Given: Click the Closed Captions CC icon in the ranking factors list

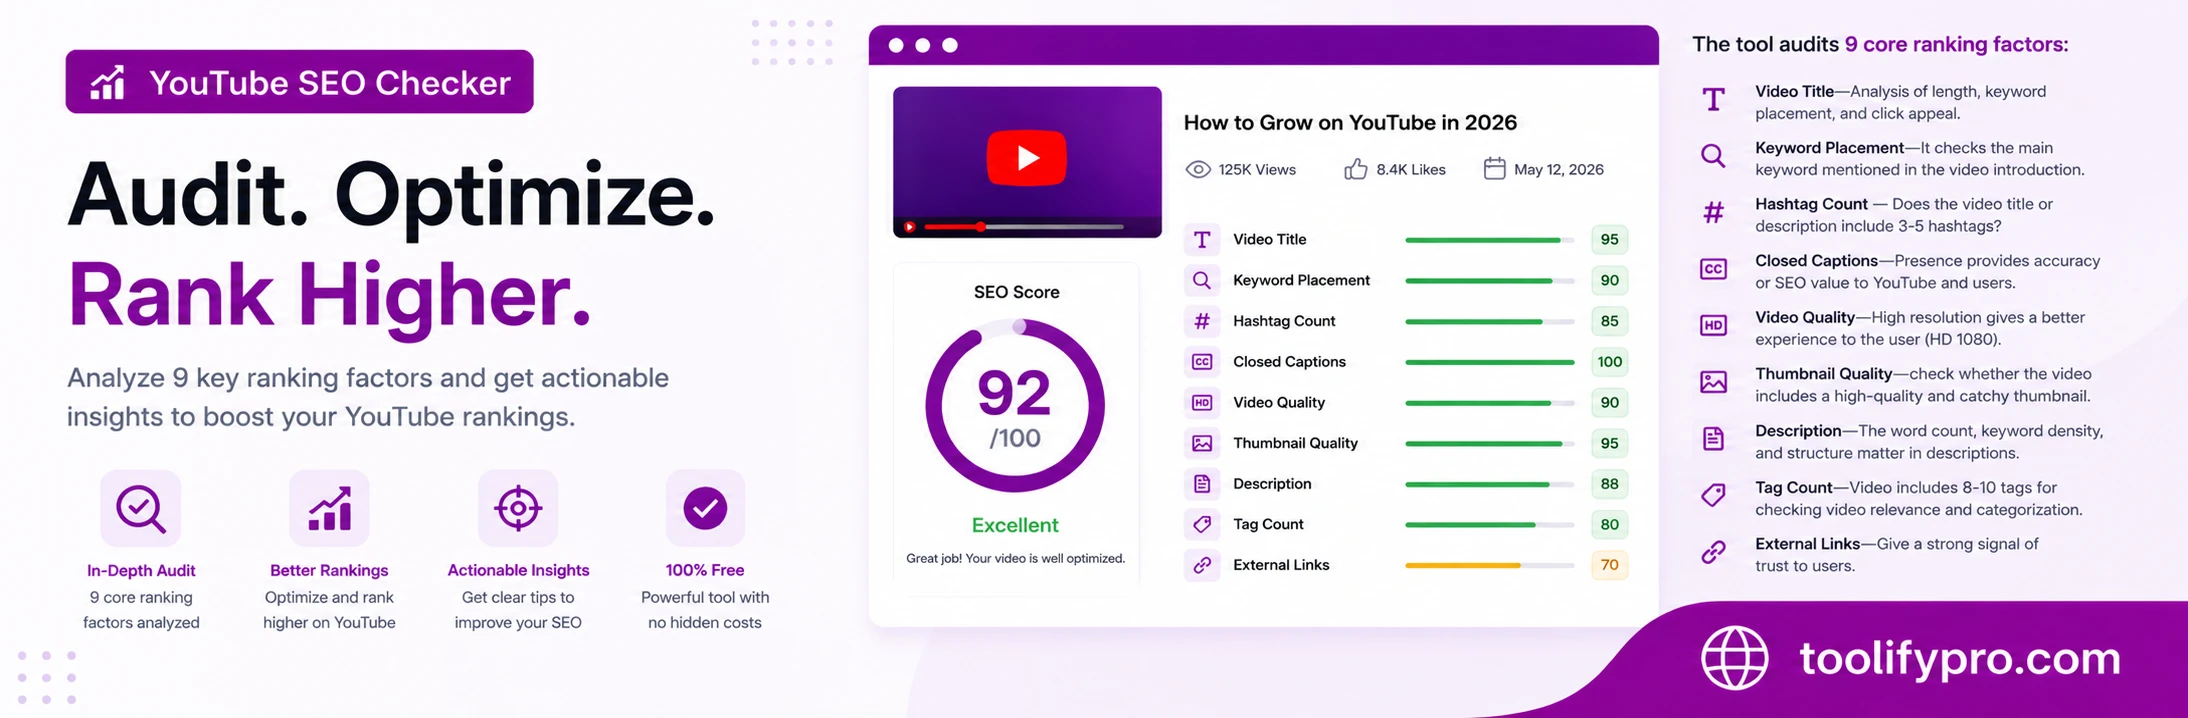Looking at the screenshot, I should tap(1713, 269).
